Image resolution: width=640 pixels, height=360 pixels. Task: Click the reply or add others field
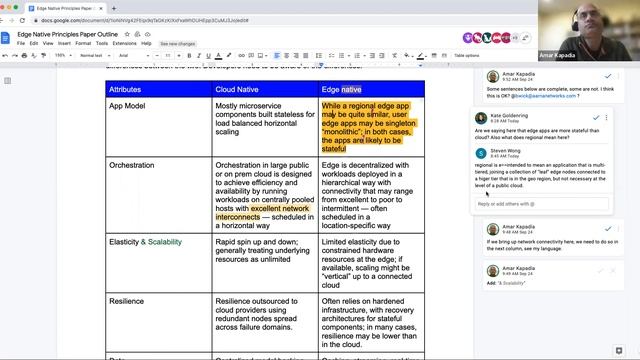542,204
